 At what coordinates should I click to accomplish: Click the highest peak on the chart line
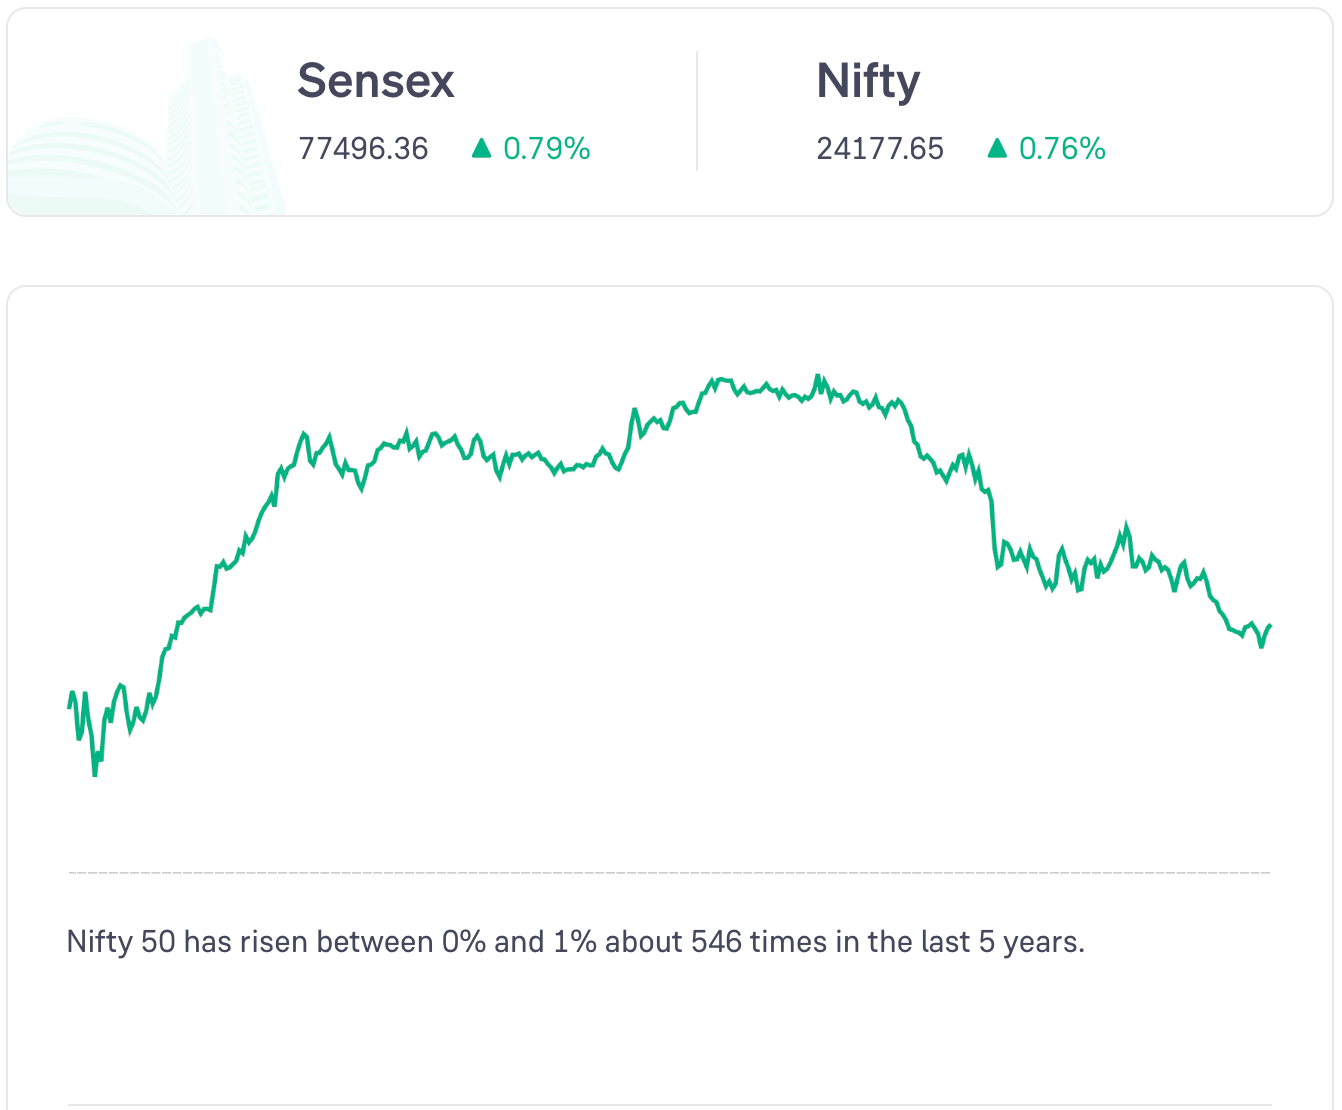click(817, 376)
